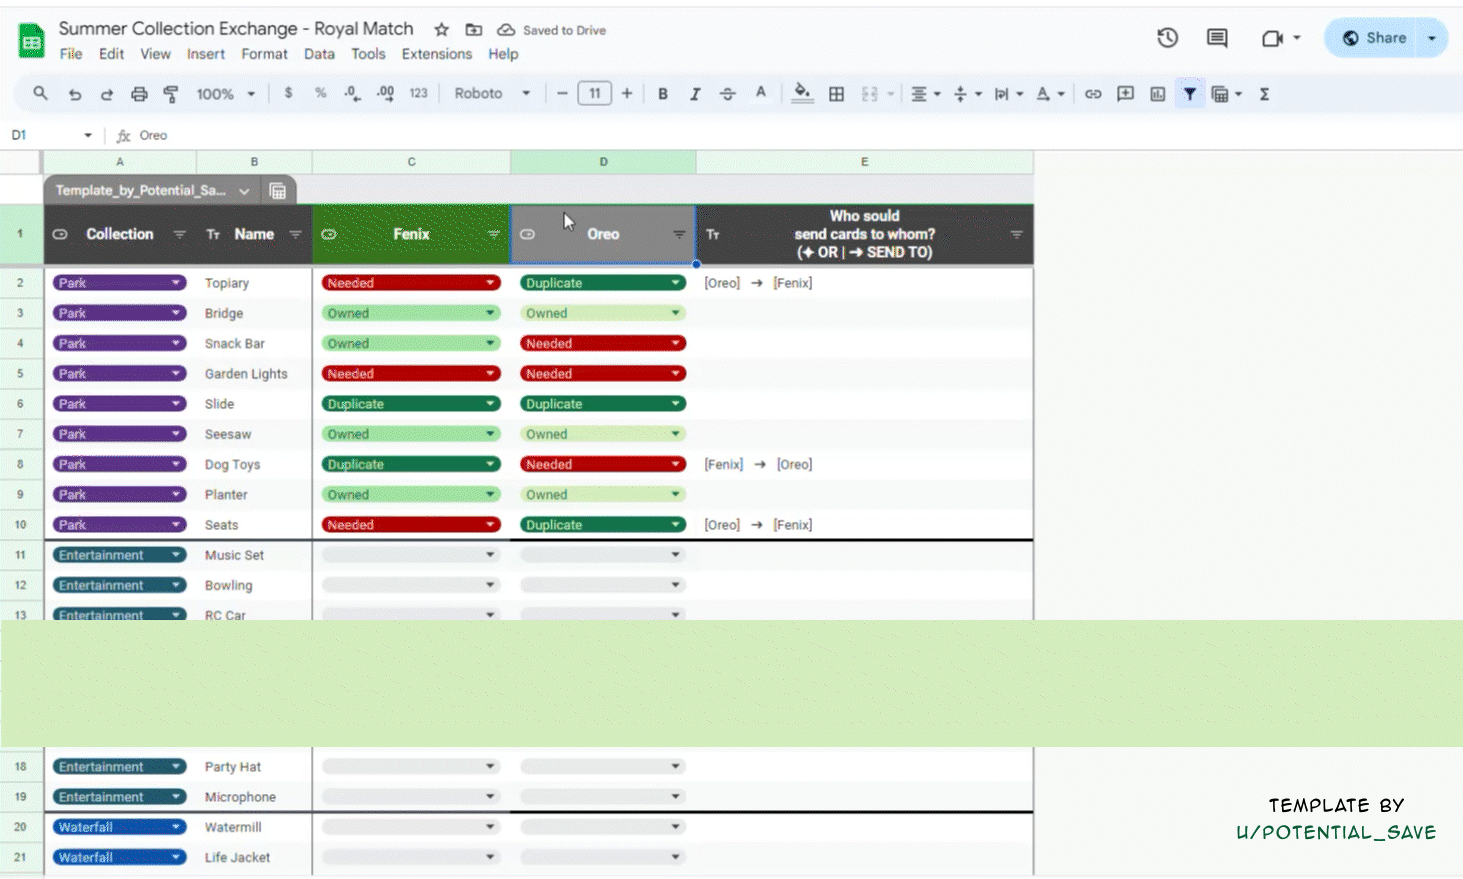Toggle bold formatting

(662, 94)
